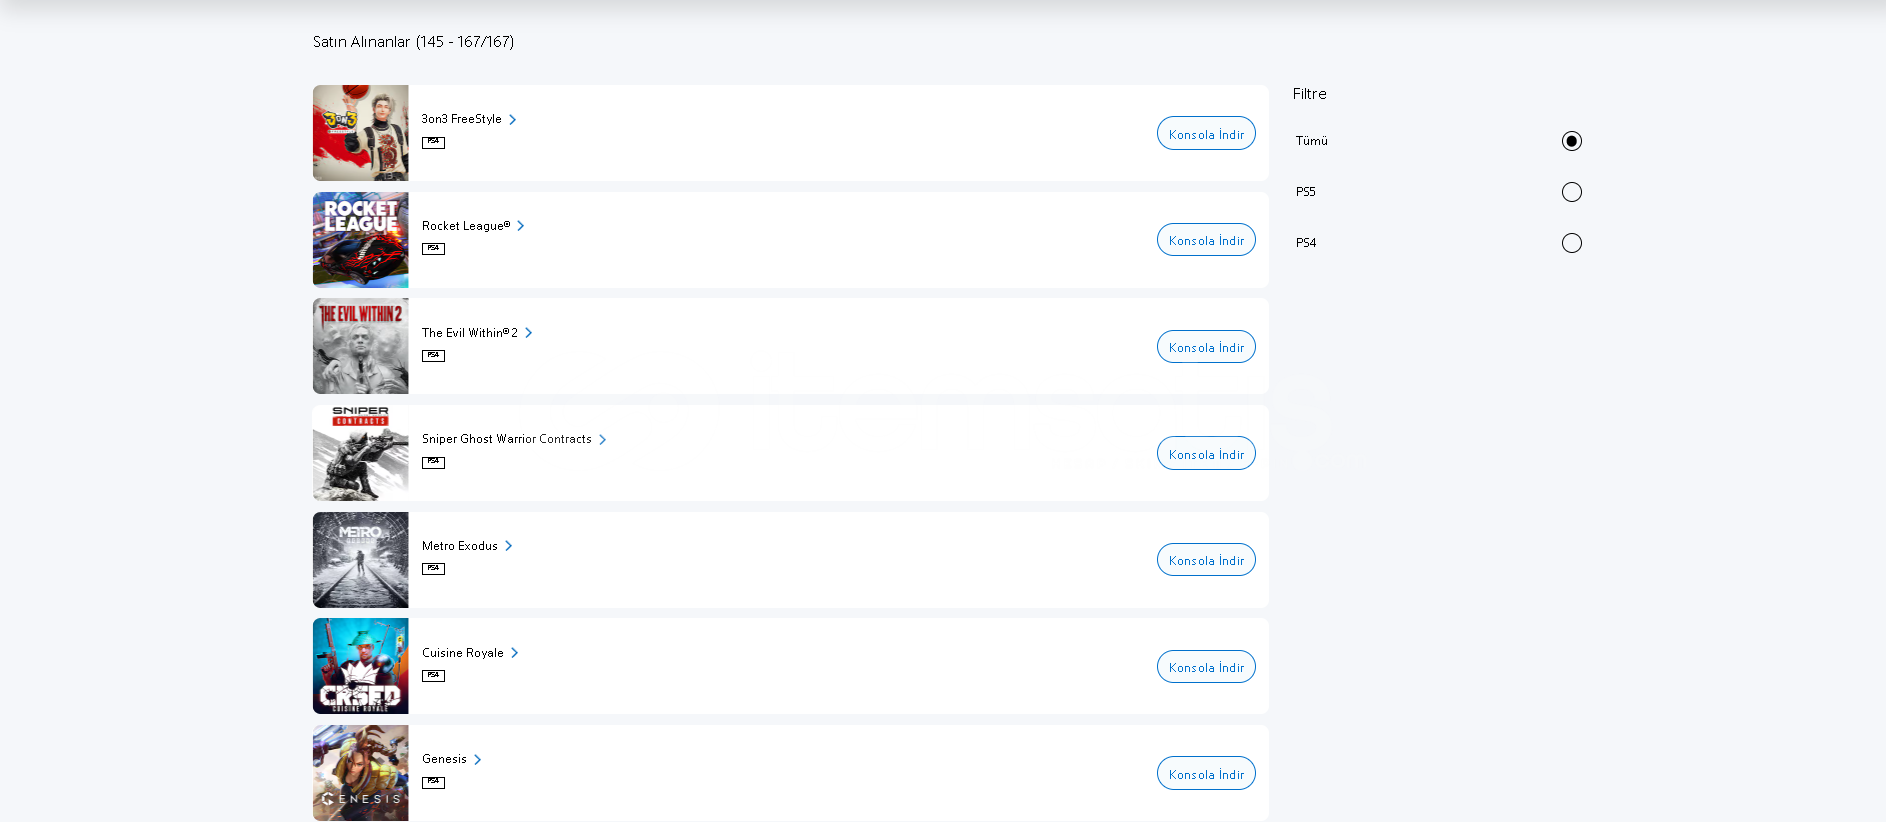Click the PS4 platform badge under Genesis
Image resolution: width=1886 pixels, height=822 pixels.
[433, 783]
